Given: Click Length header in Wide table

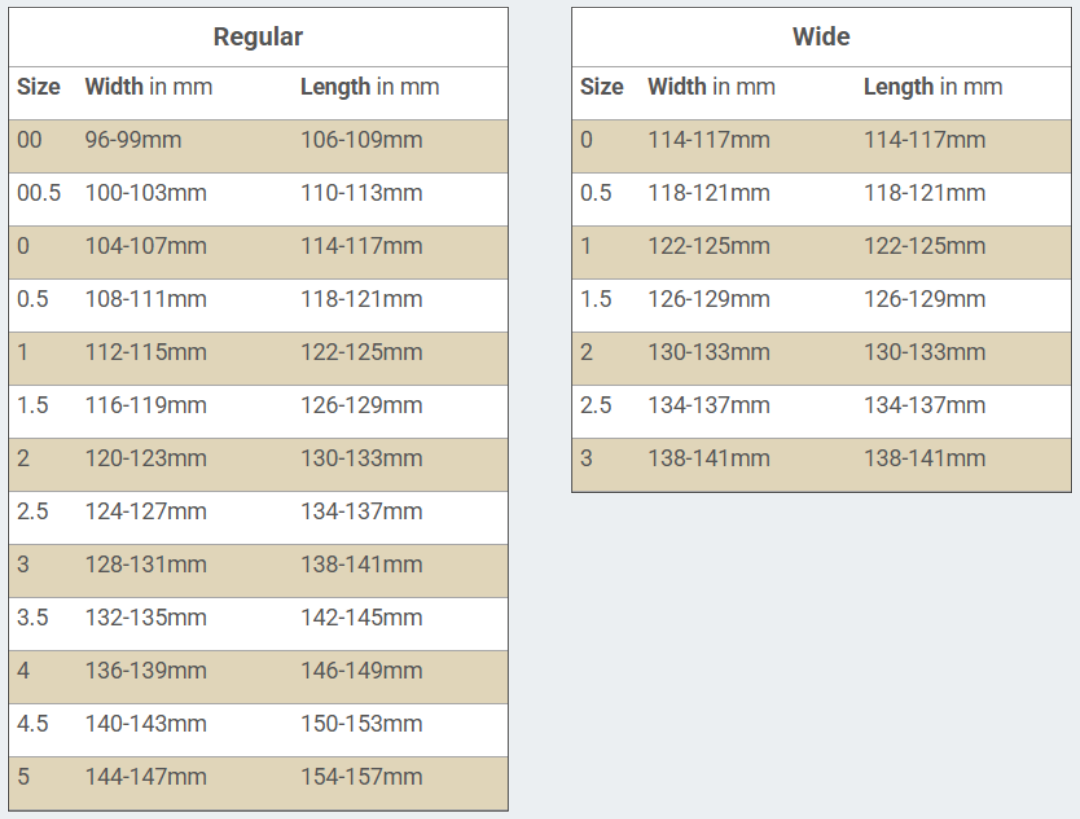Looking at the screenshot, I should [x=932, y=87].
